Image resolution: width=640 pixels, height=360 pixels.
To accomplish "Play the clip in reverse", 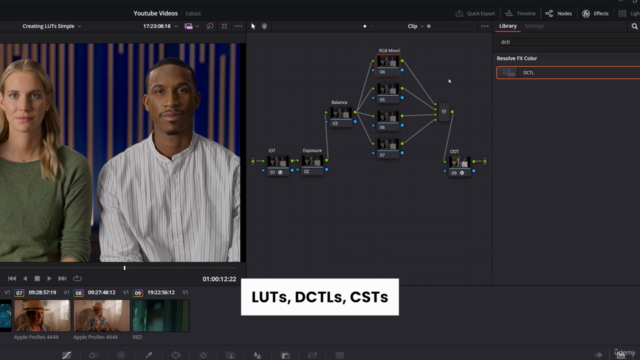I will pos(25,278).
